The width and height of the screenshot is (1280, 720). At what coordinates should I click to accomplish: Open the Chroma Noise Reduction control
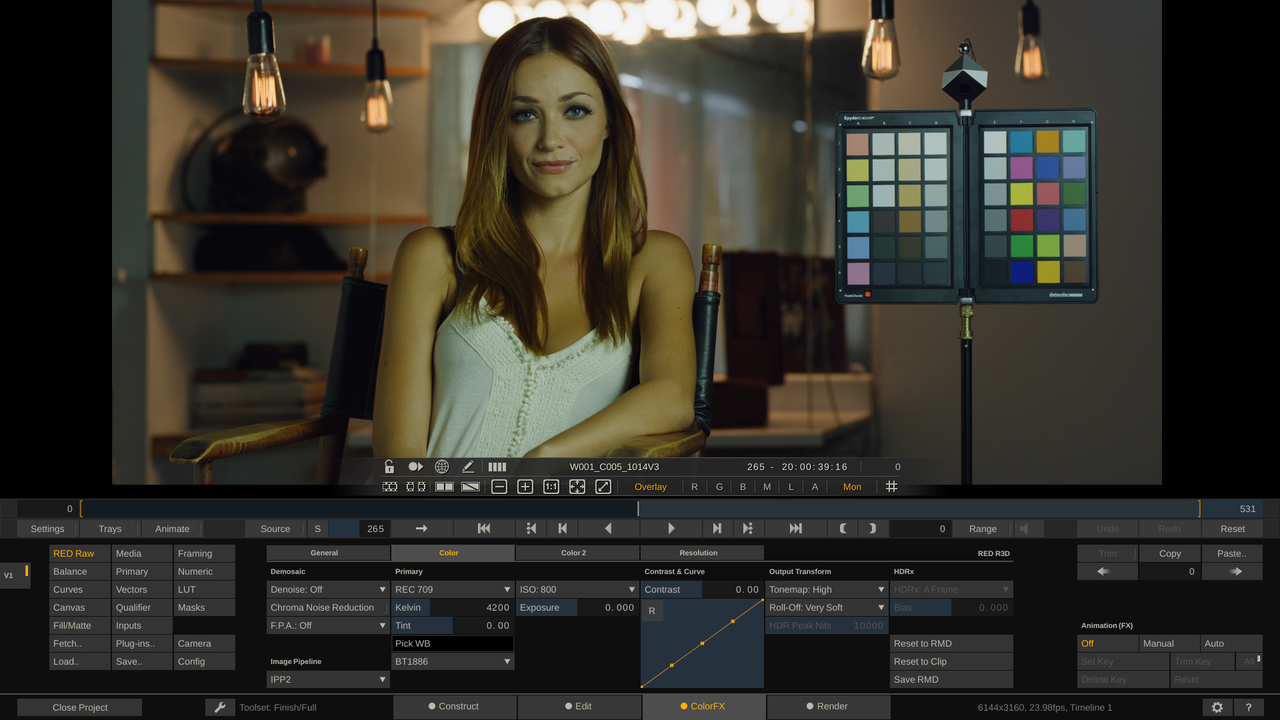[x=328, y=608]
